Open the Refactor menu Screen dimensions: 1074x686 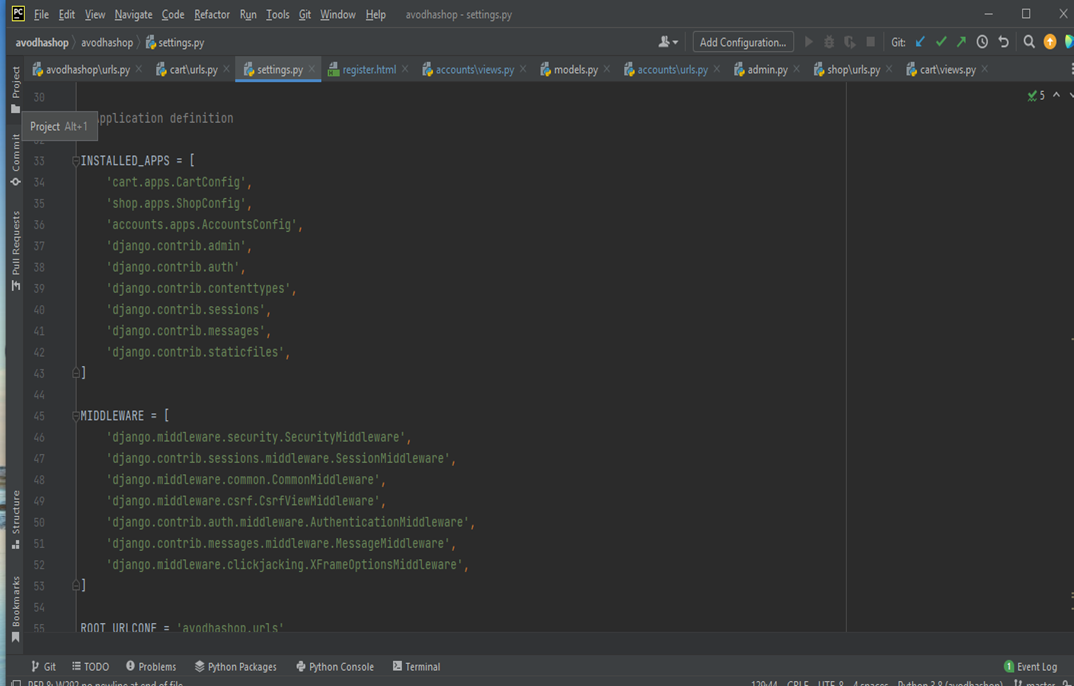tap(211, 14)
